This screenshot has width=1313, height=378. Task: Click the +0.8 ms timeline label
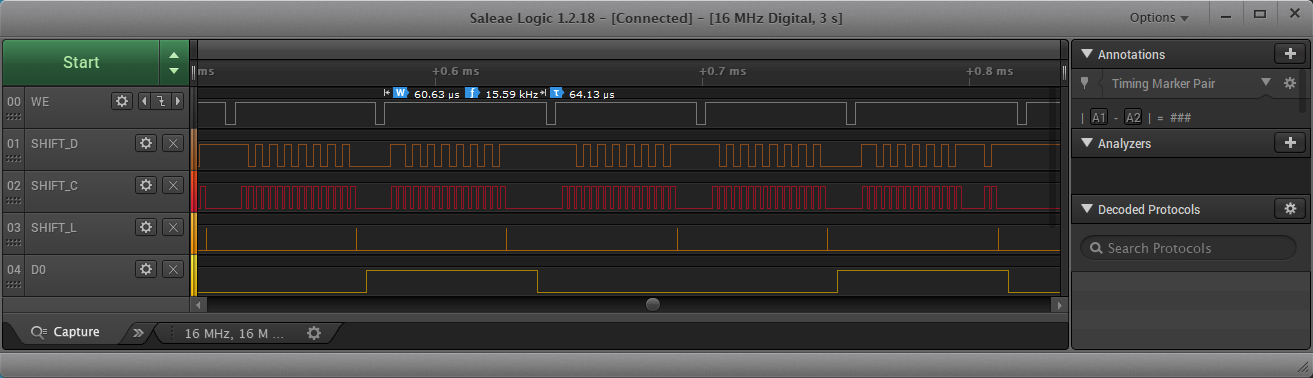point(989,71)
